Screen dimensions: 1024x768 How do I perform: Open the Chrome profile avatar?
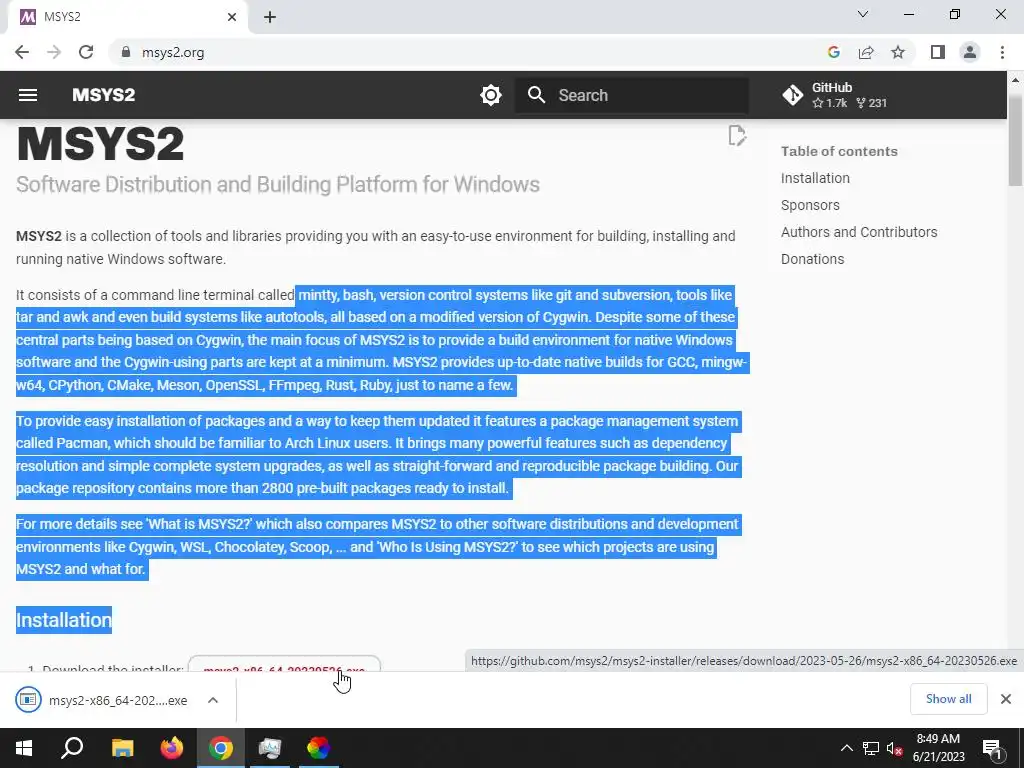[x=970, y=52]
